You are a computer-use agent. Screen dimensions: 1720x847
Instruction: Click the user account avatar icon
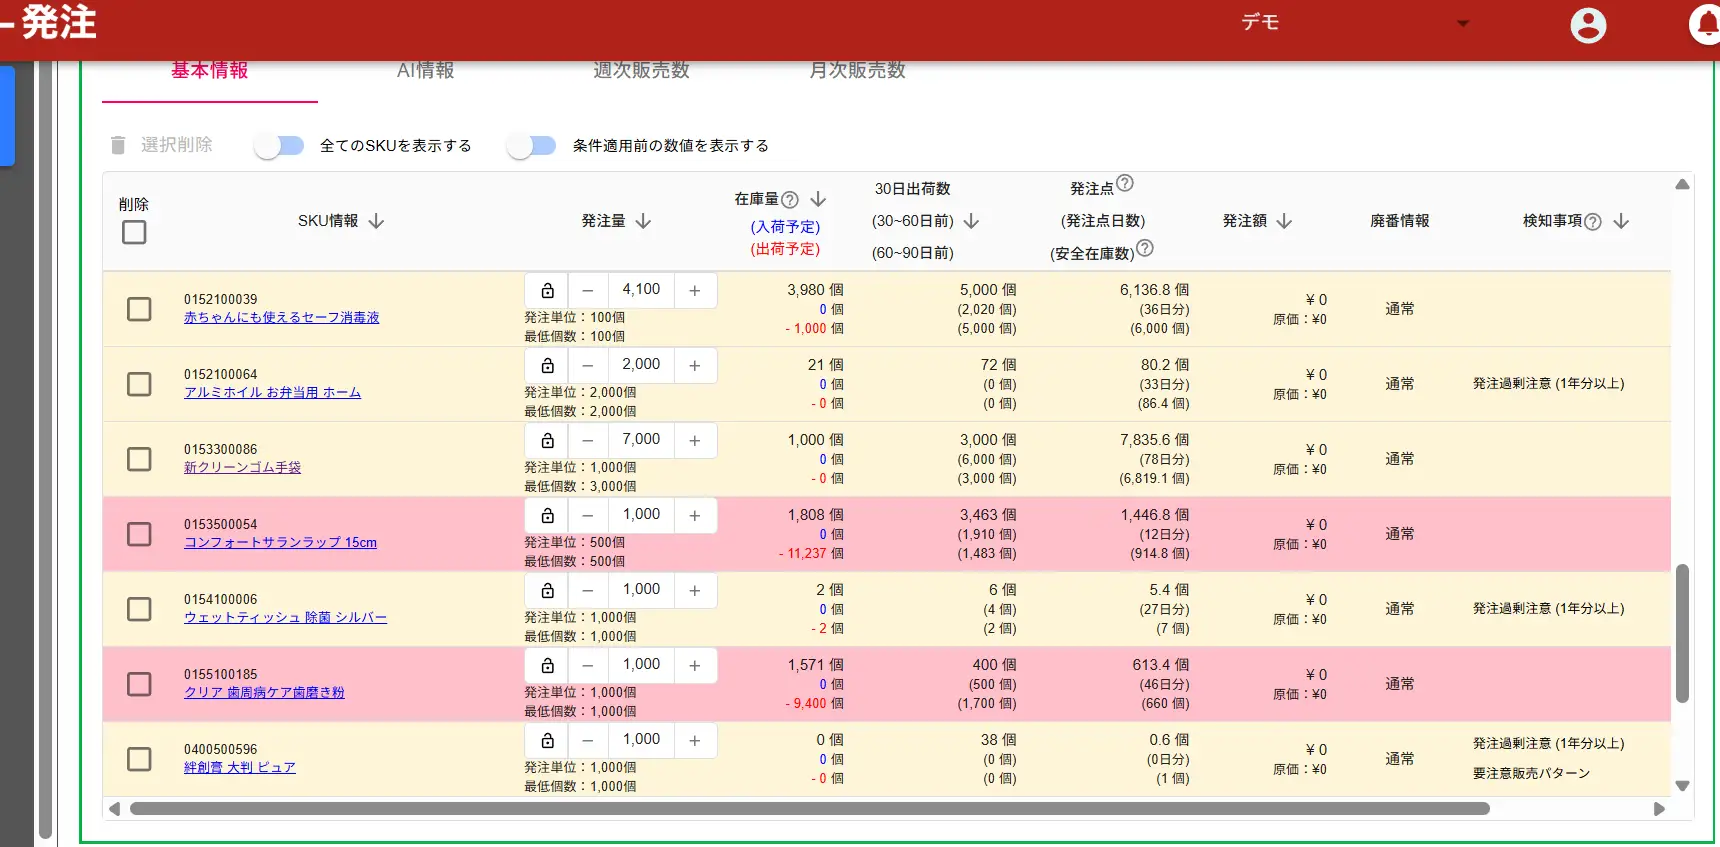[x=1587, y=25]
